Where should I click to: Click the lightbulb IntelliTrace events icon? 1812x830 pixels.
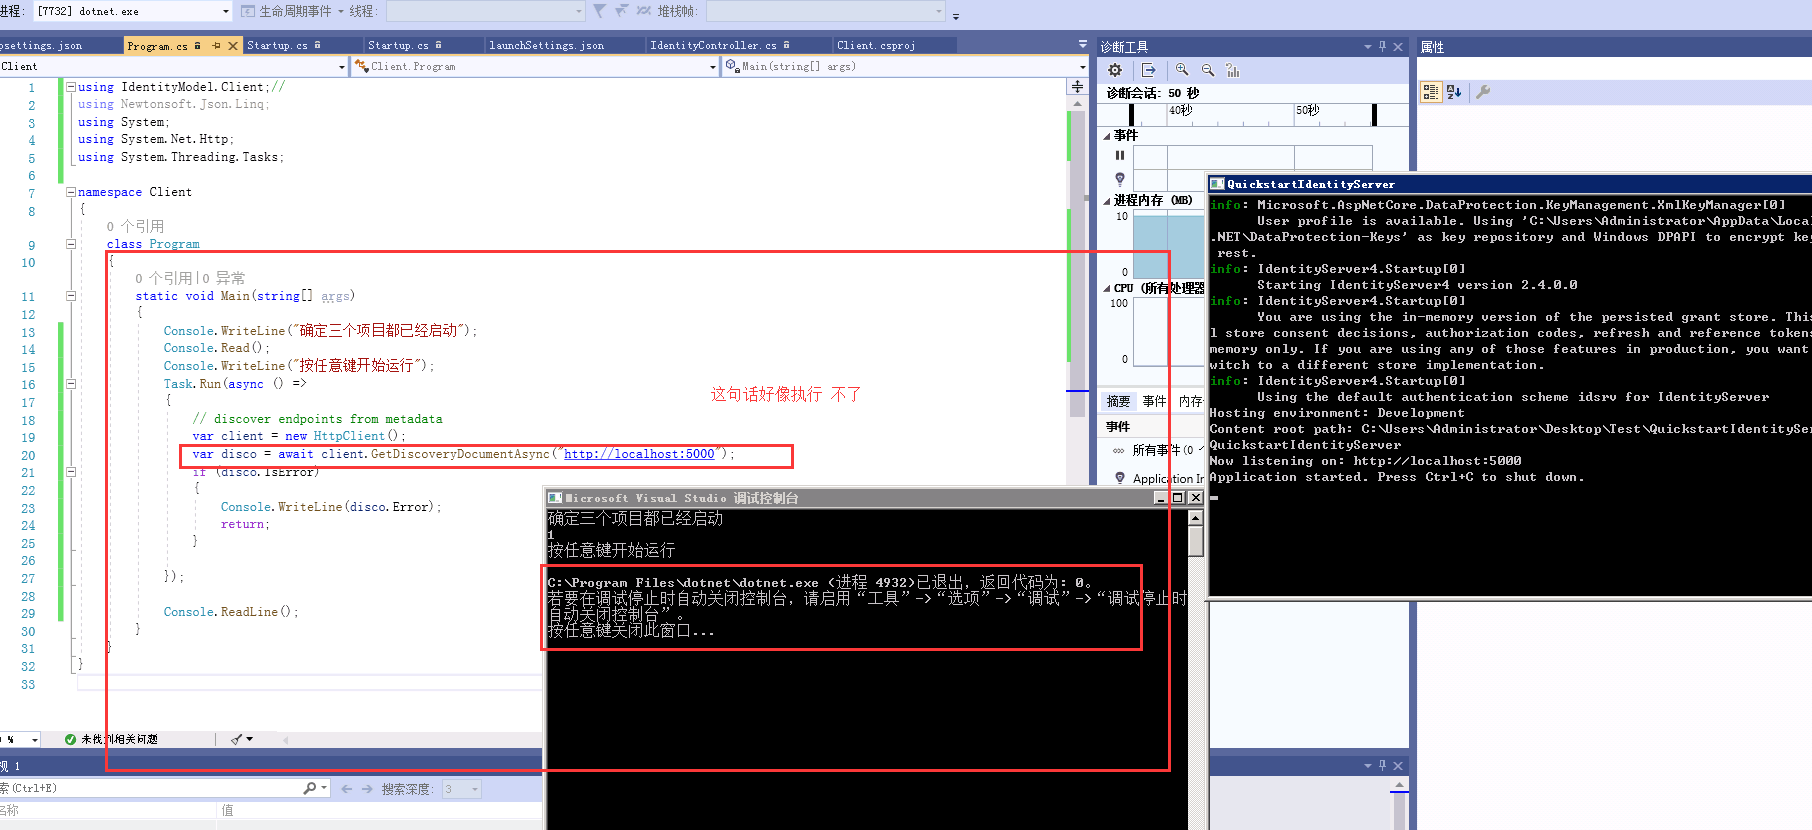(x=1120, y=179)
